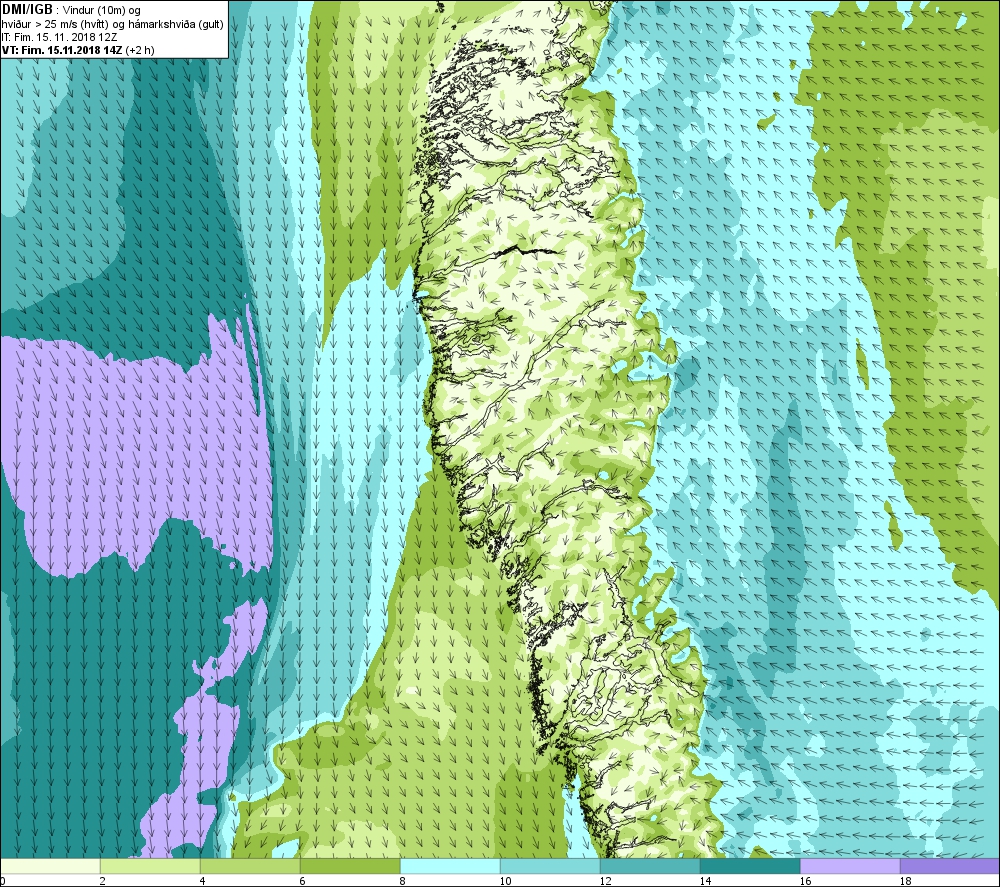Click the 12–14 m/s teal legend swatch

650,866
